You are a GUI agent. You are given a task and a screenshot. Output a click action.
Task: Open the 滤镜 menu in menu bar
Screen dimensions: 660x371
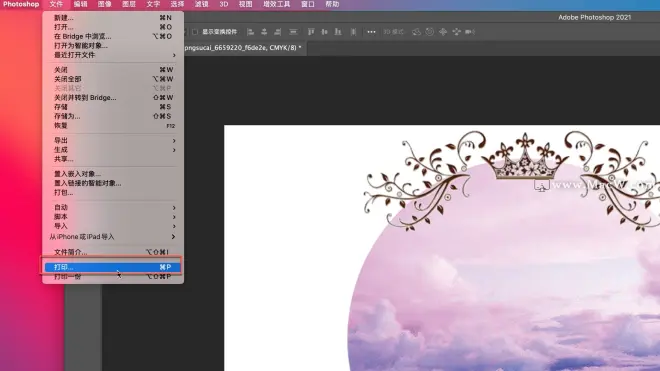pos(202,4)
